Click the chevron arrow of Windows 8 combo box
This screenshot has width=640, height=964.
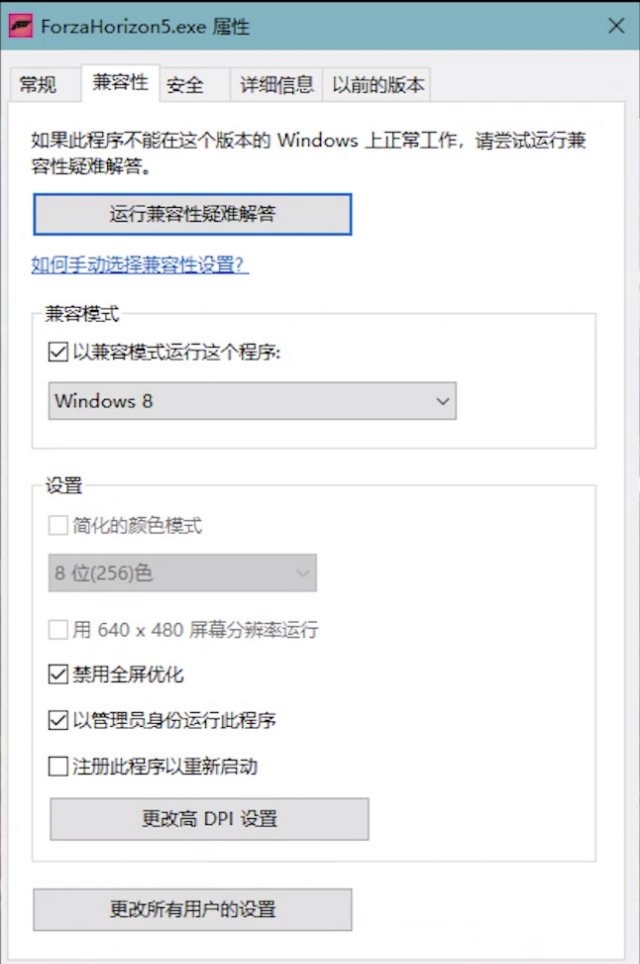pos(442,401)
